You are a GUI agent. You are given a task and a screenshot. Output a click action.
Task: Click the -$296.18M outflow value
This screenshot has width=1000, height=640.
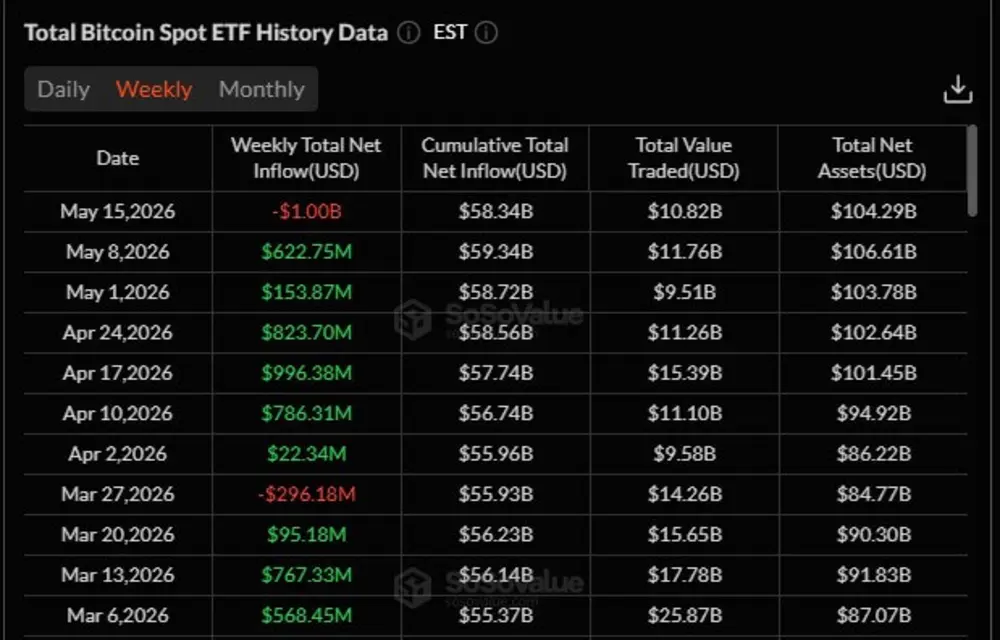click(306, 494)
